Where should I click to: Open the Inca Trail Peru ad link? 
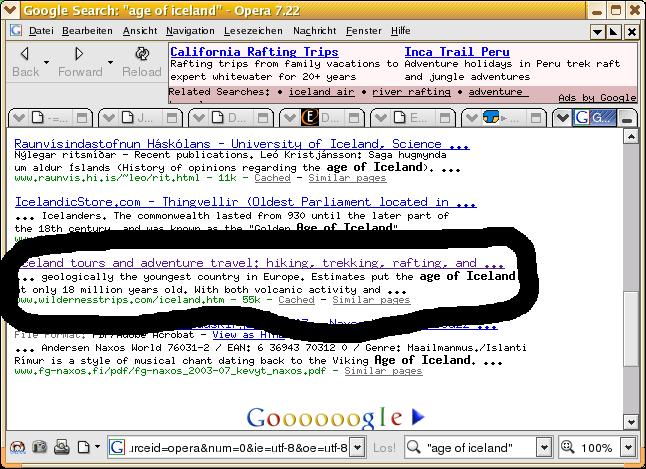pos(457,52)
